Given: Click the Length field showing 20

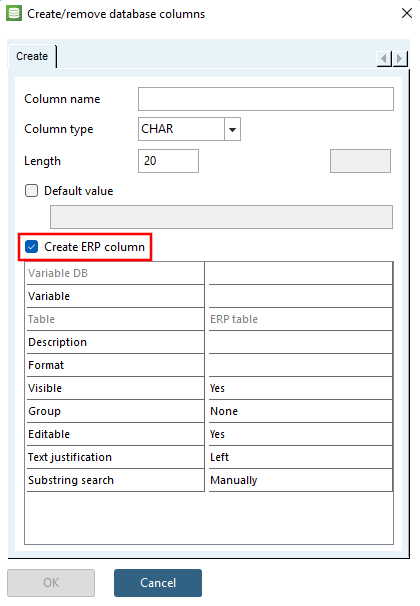Looking at the screenshot, I should point(168,161).
